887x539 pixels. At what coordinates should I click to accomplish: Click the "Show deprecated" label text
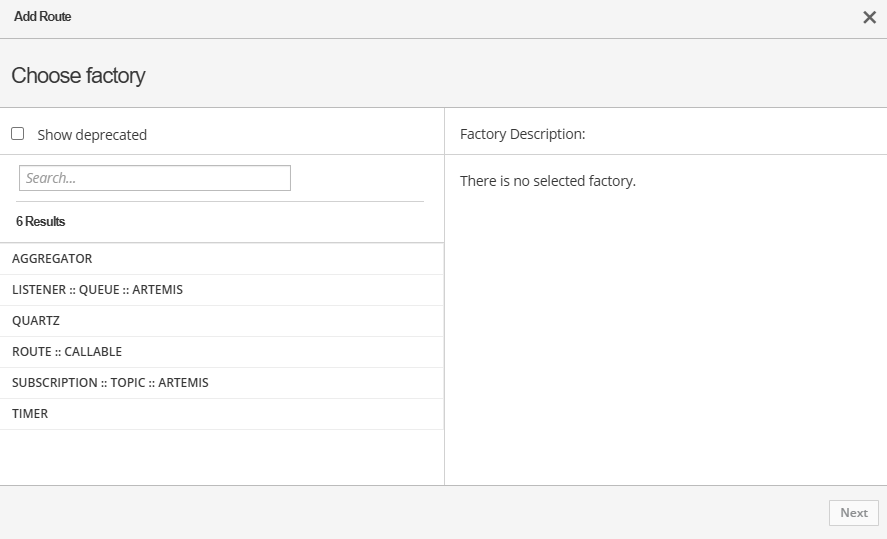(92, 135)
